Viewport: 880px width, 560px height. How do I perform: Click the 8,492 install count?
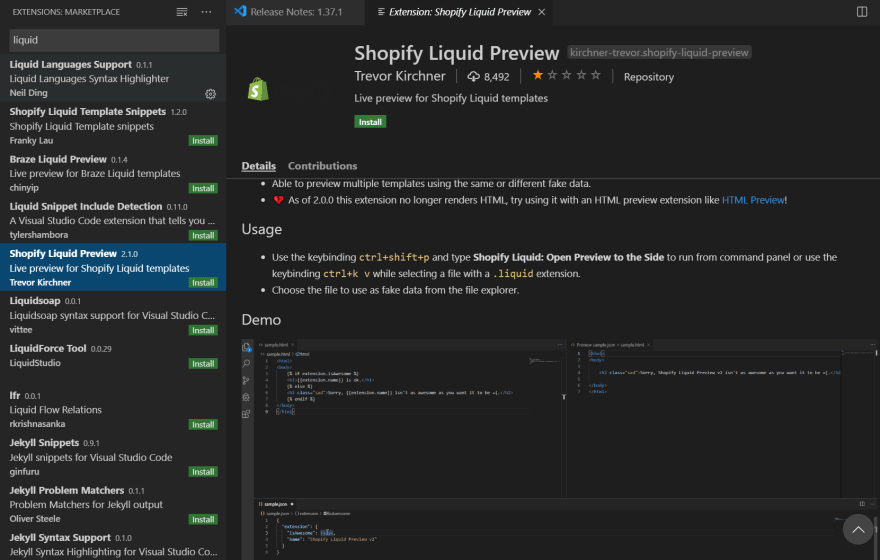(497, 77)
